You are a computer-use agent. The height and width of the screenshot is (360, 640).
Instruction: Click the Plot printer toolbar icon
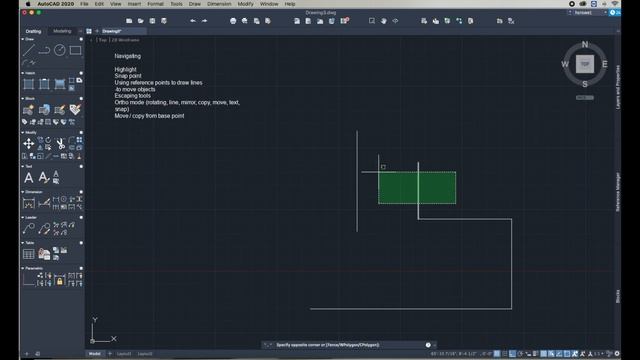point(233,21)
